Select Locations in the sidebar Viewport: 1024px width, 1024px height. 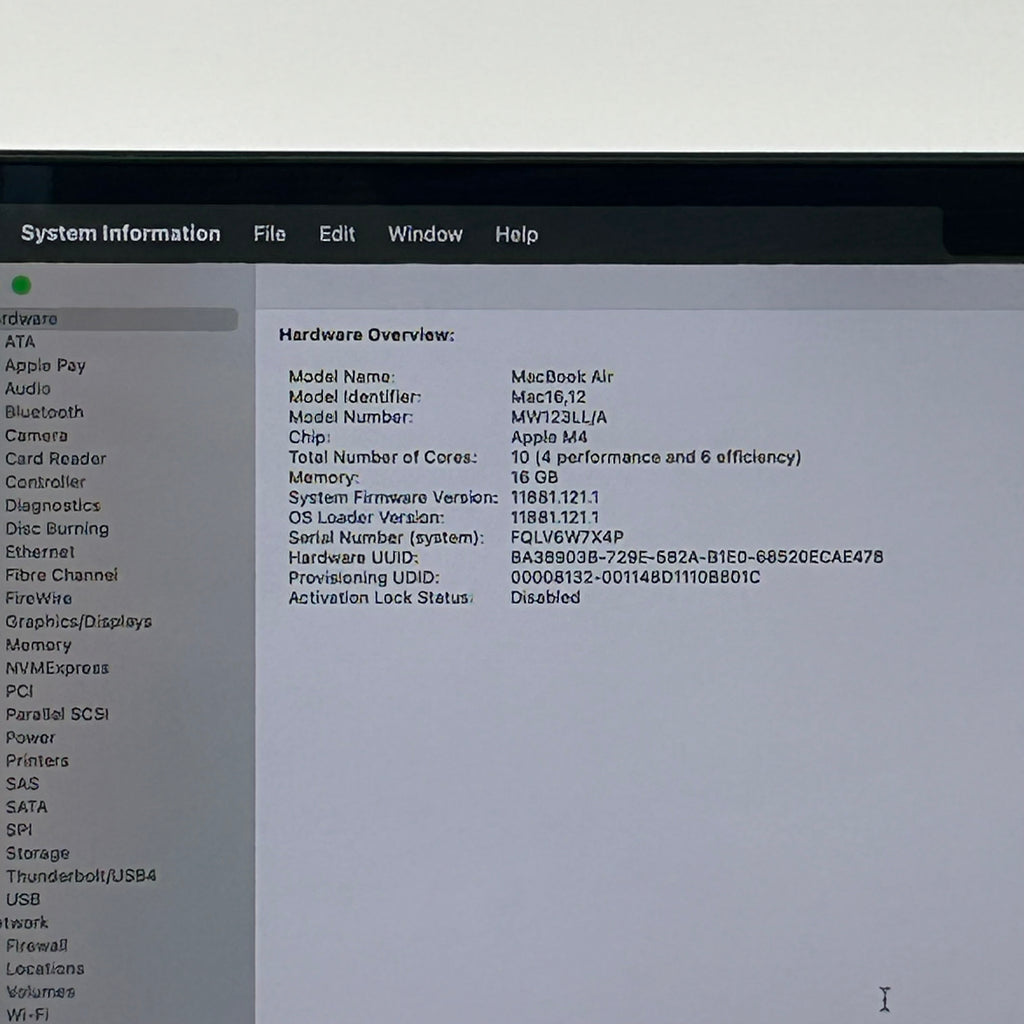pyautogui.click(x=45, y=969)
